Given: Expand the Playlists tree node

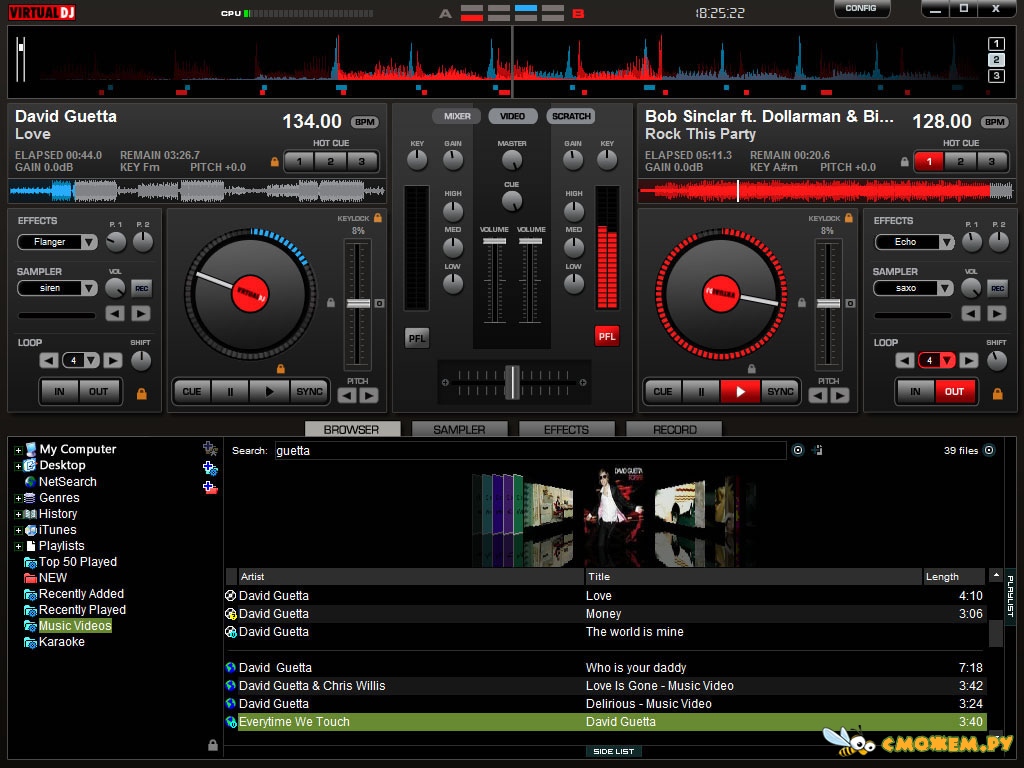Looking at the screenshot, I should [18, 547].
